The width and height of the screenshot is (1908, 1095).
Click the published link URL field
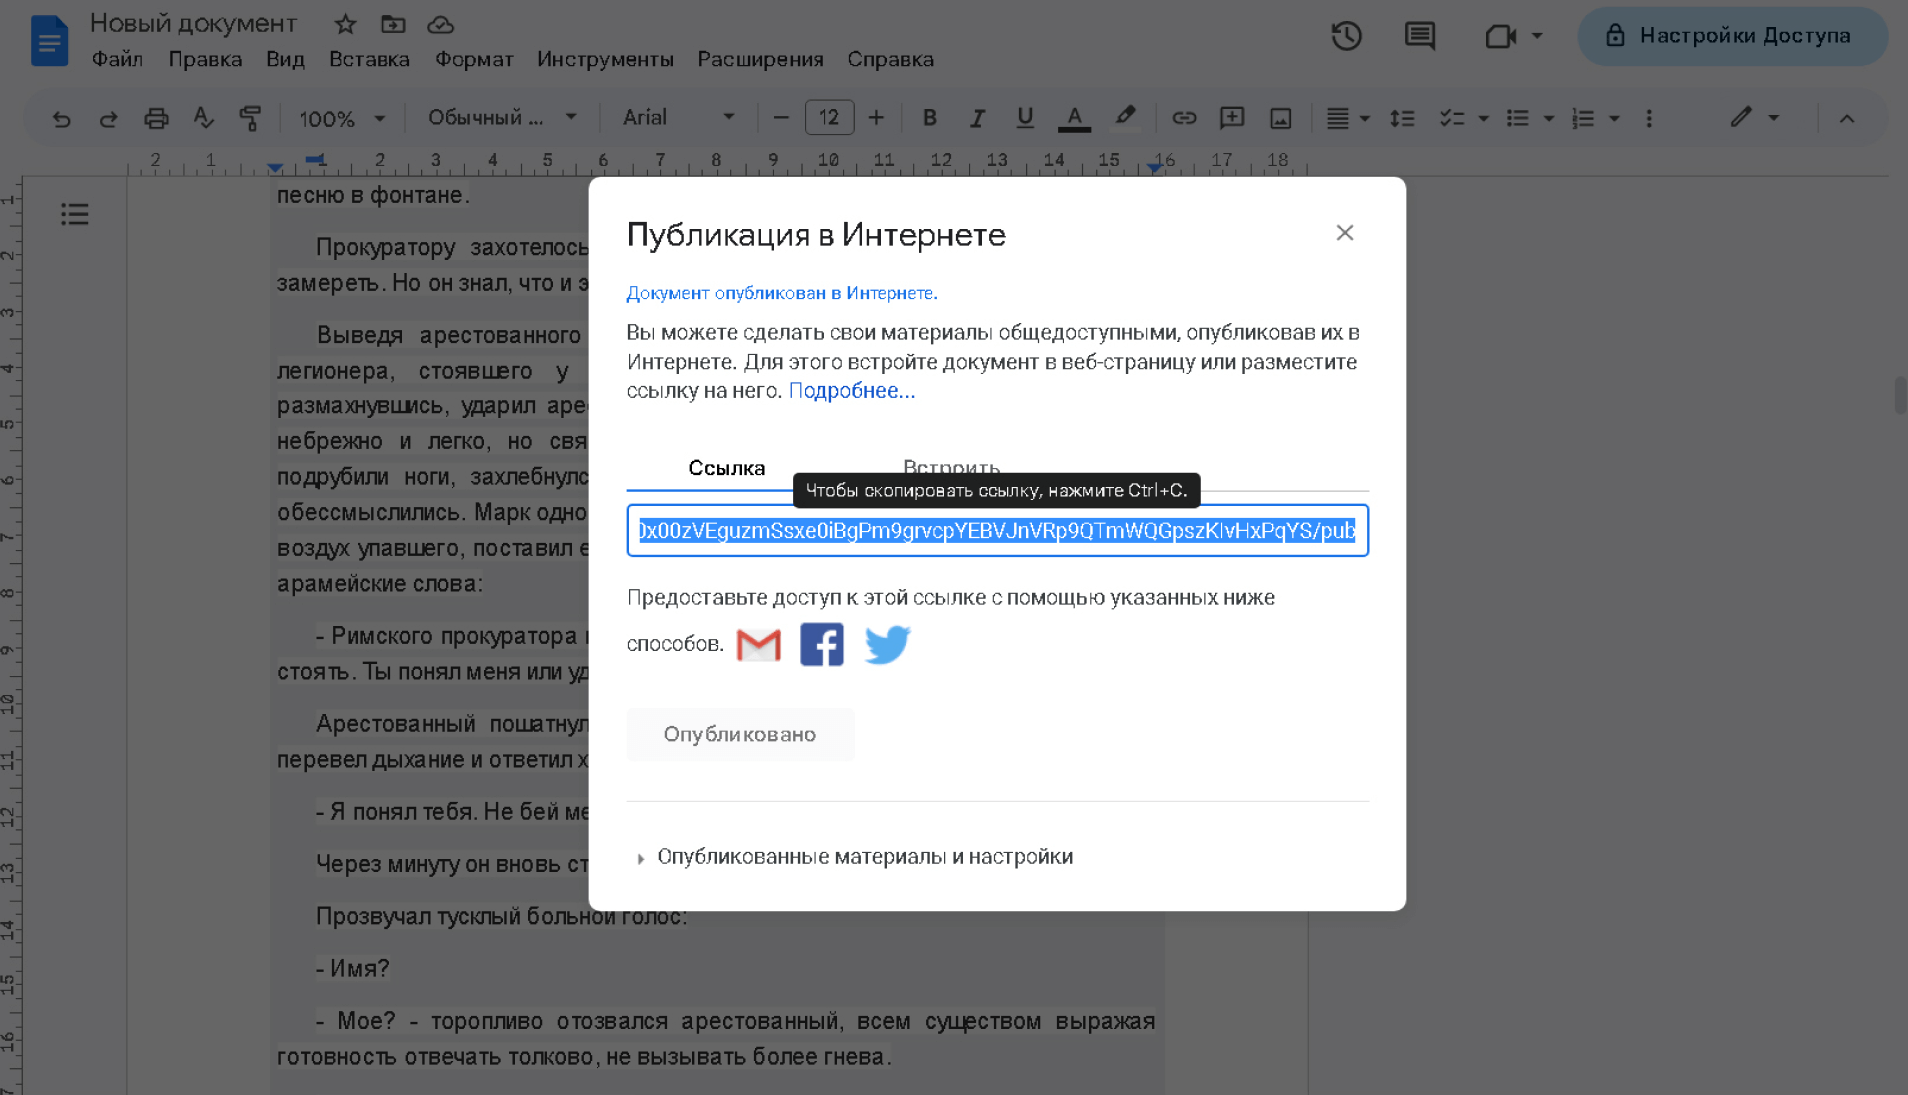pyautogui.click(x=997, y=531)
